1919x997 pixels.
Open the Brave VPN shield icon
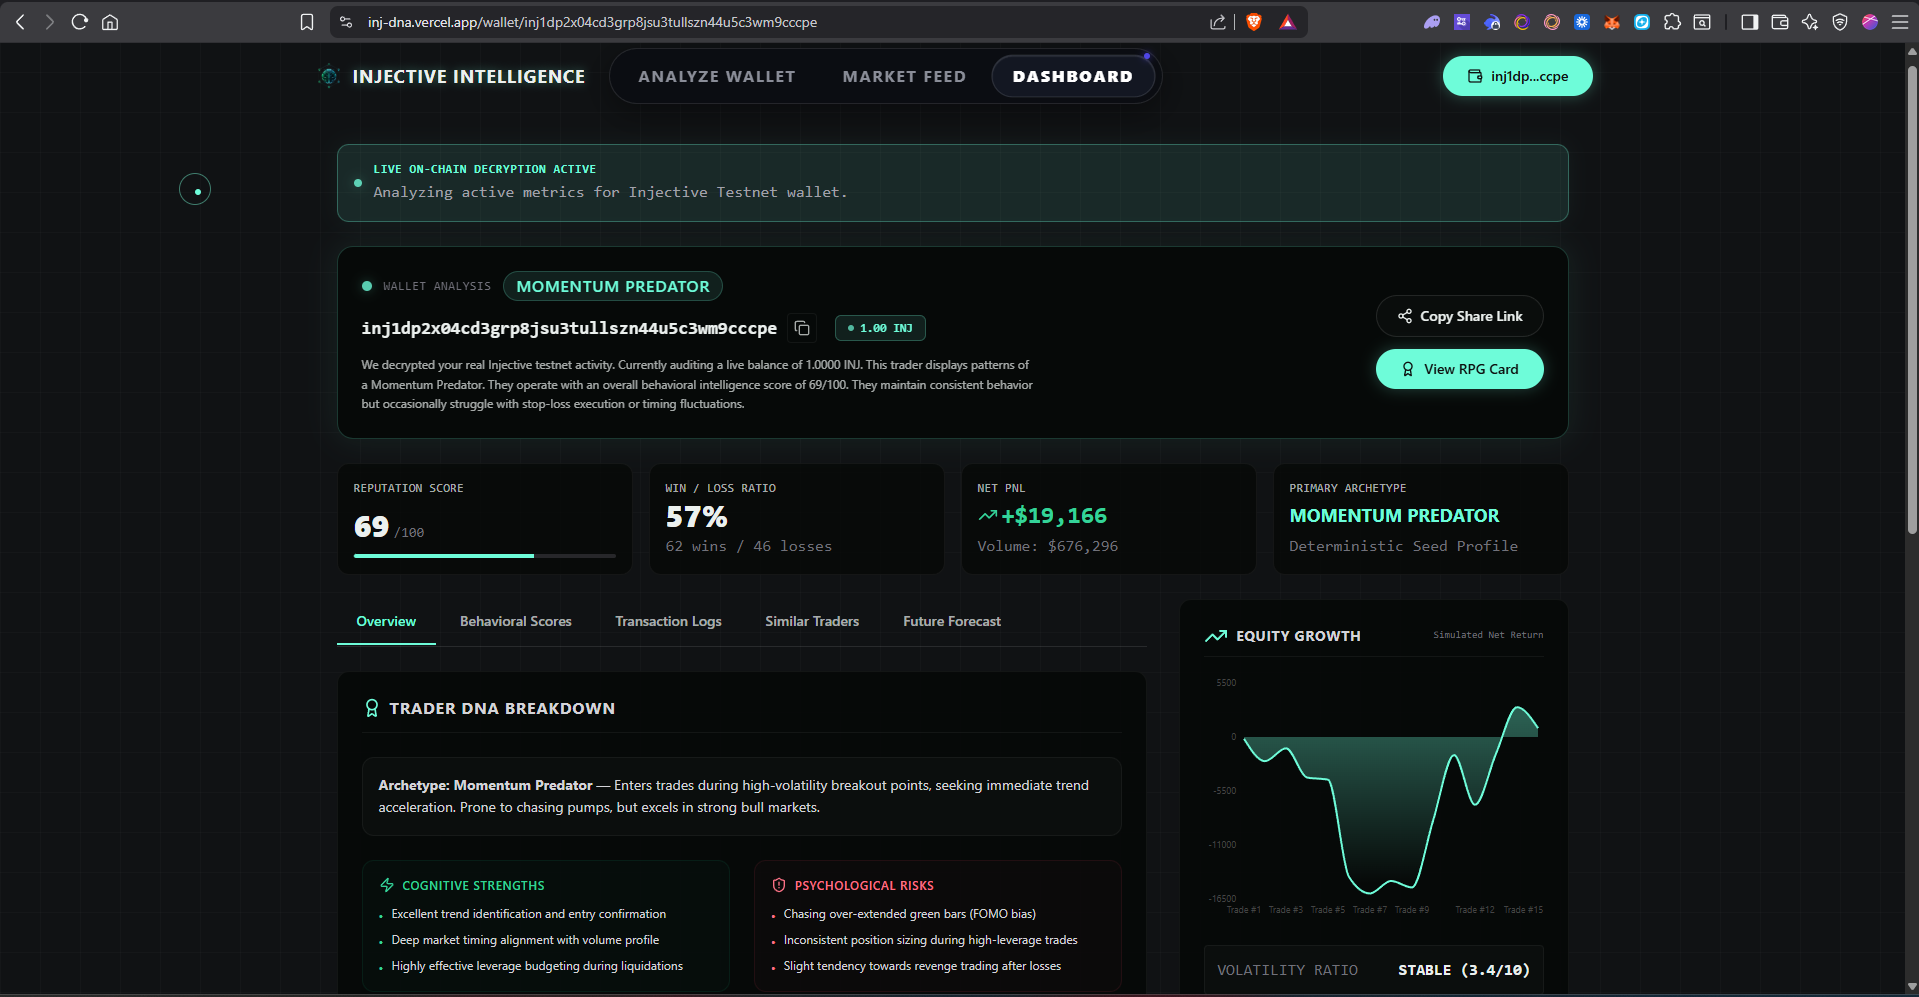tap(1840, 22)
